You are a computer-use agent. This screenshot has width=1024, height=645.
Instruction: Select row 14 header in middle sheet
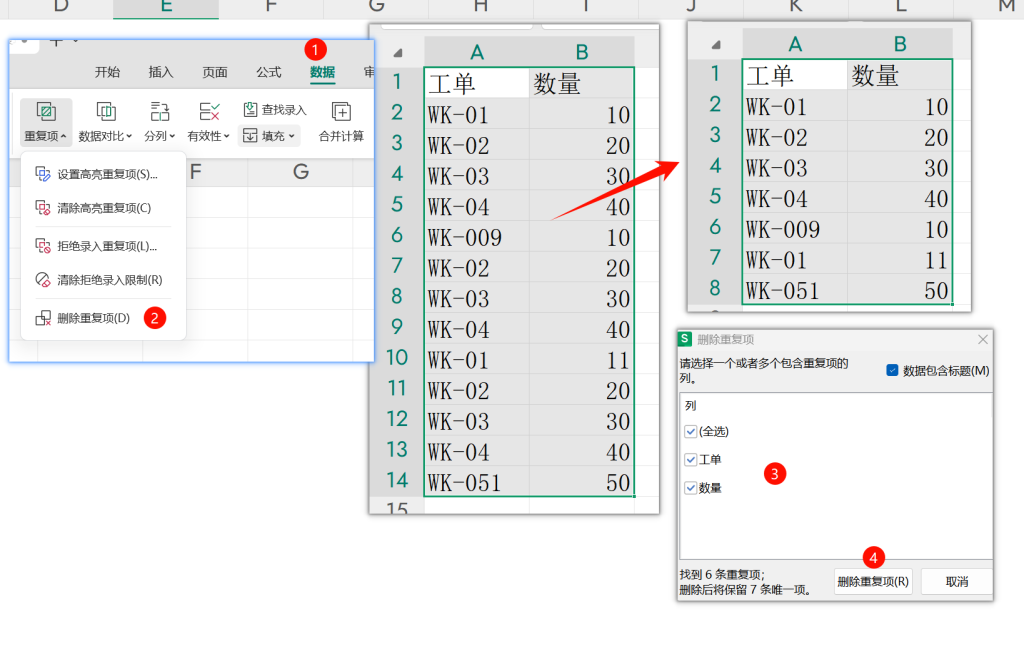(397, 481)
